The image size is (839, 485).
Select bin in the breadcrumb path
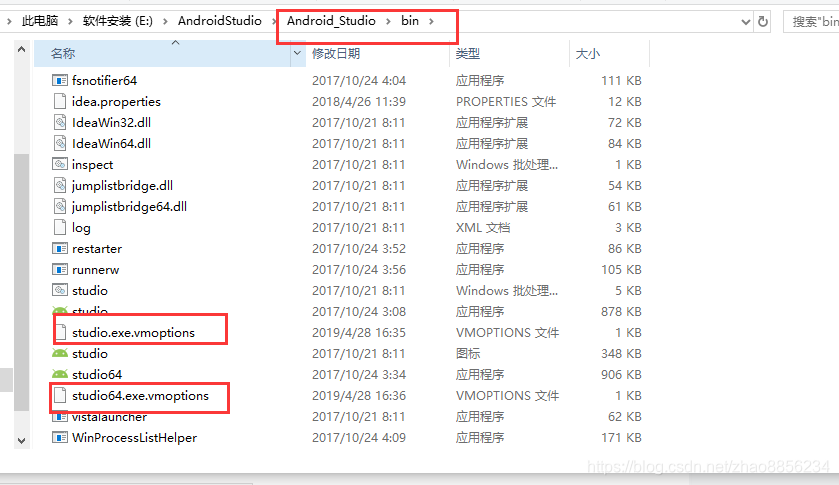[410, 21]
